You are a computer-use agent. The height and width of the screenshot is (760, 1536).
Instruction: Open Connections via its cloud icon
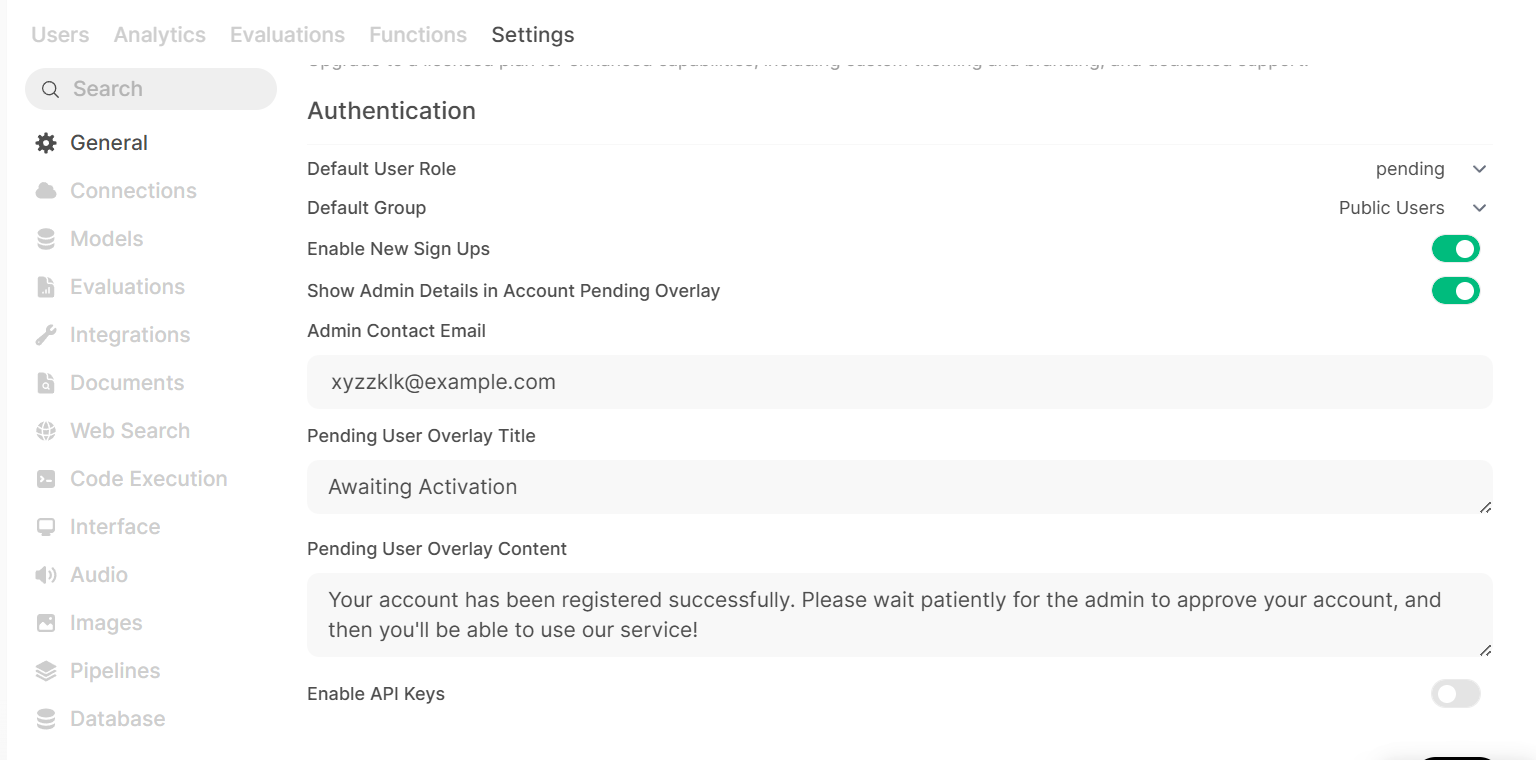(46, 191)
